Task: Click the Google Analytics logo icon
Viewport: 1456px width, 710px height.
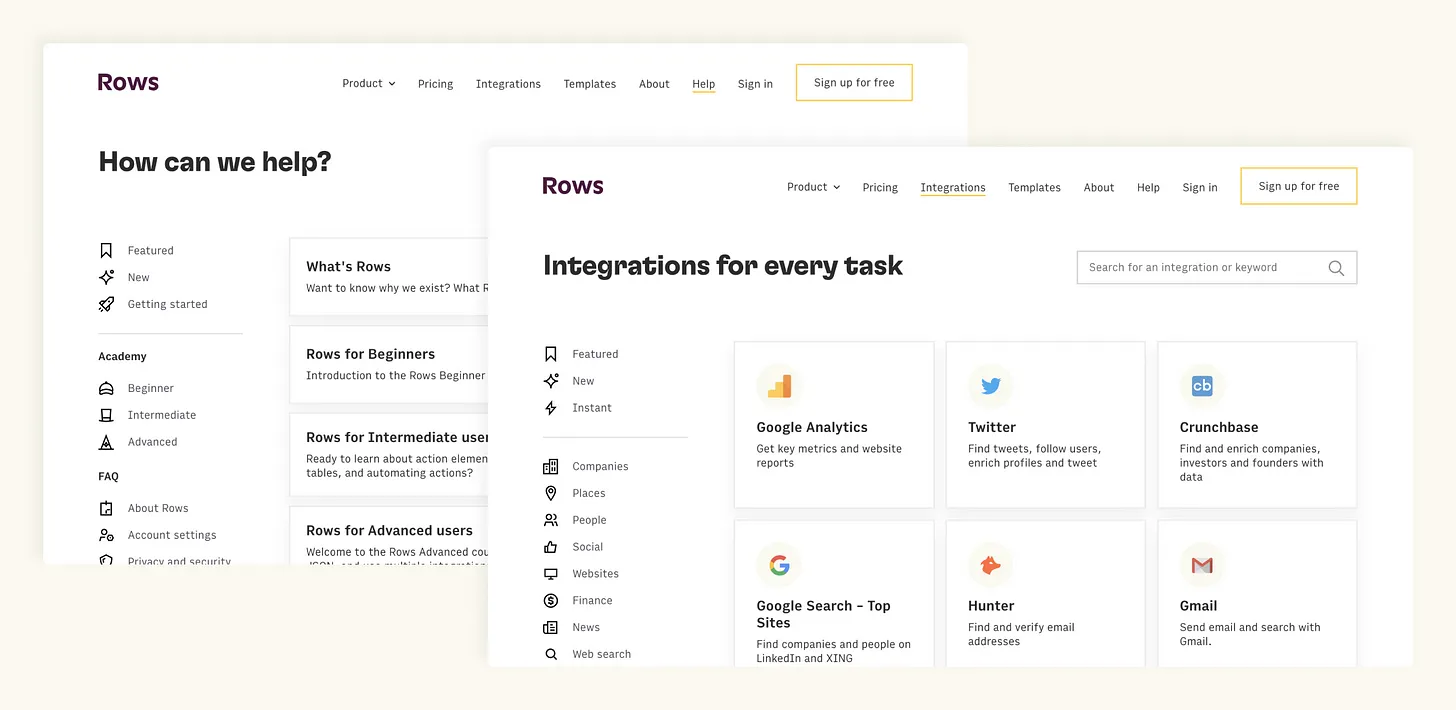Action: pos(779,386)
